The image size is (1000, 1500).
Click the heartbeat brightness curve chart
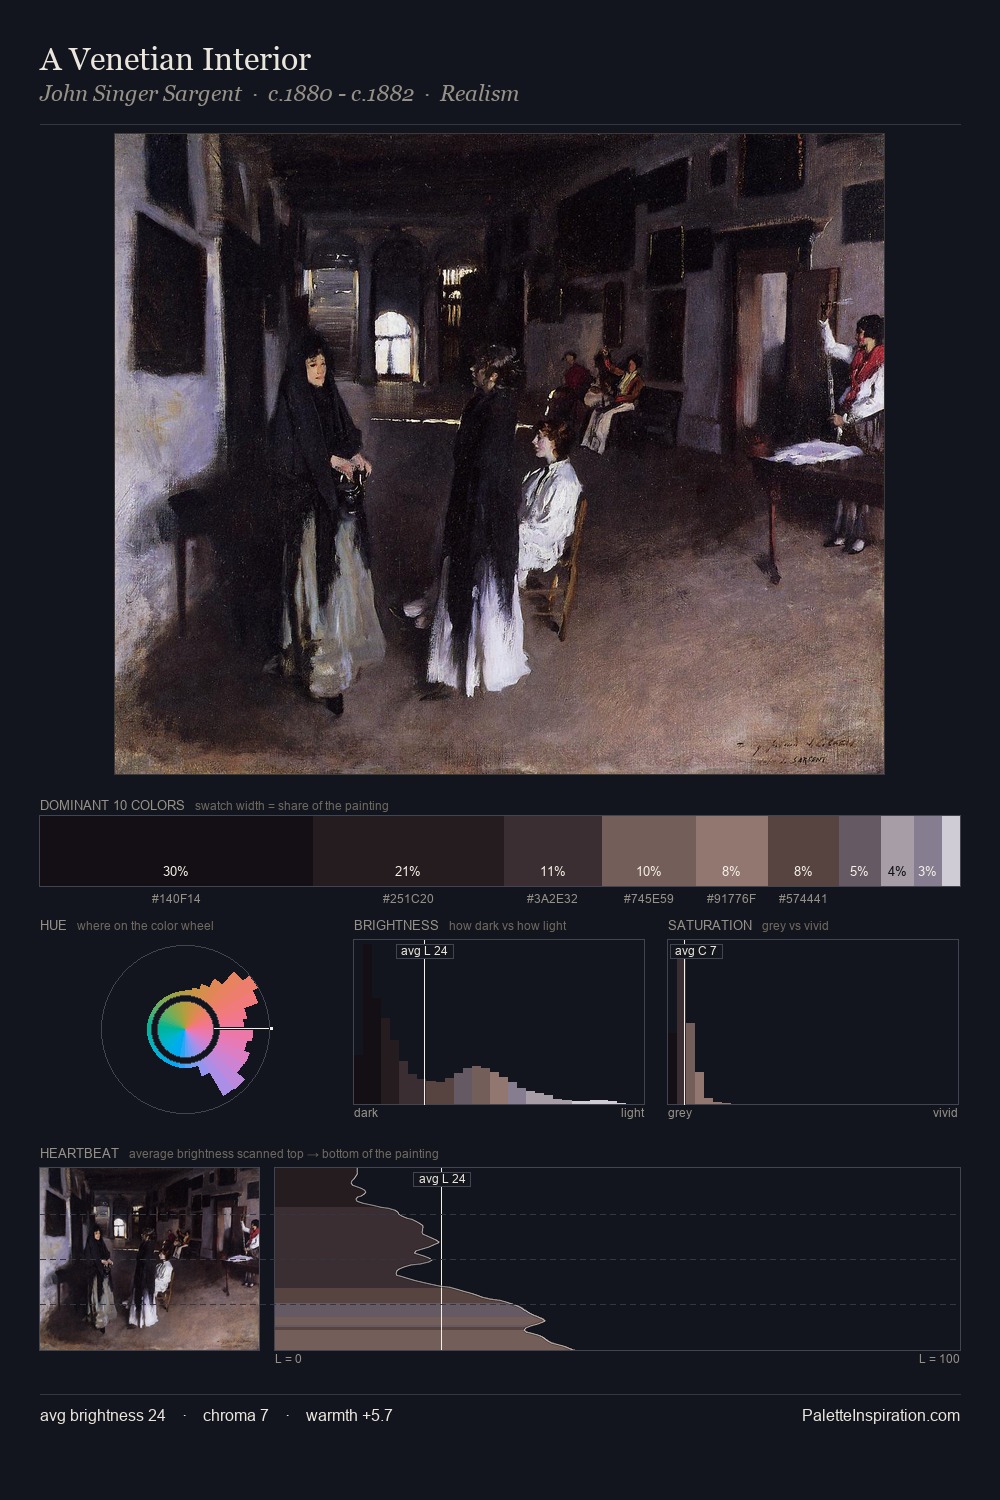617,1259
